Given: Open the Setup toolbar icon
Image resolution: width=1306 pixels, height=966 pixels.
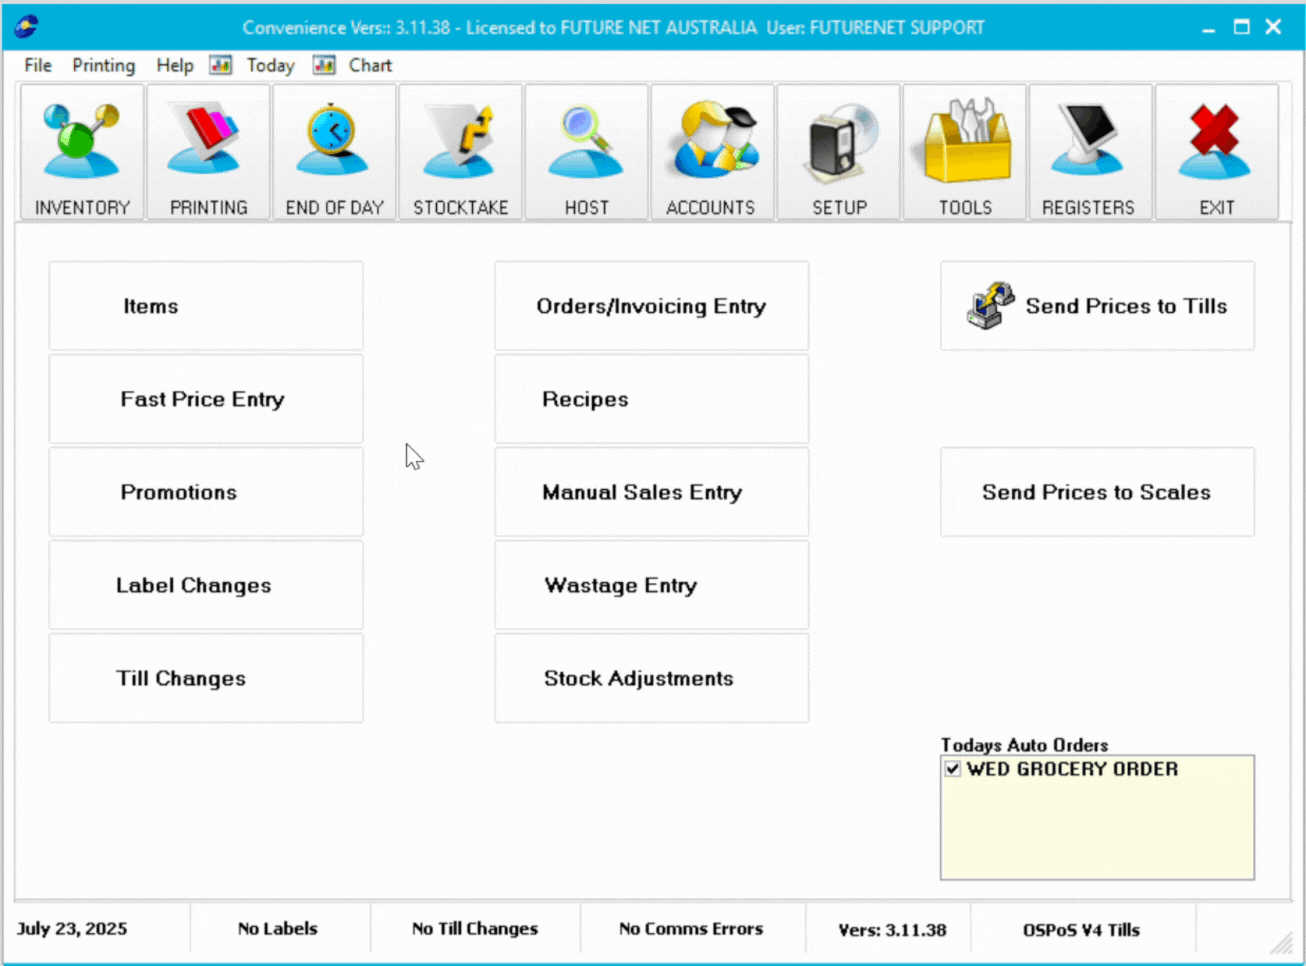Looking at the screenshot, I should (838, 152).
